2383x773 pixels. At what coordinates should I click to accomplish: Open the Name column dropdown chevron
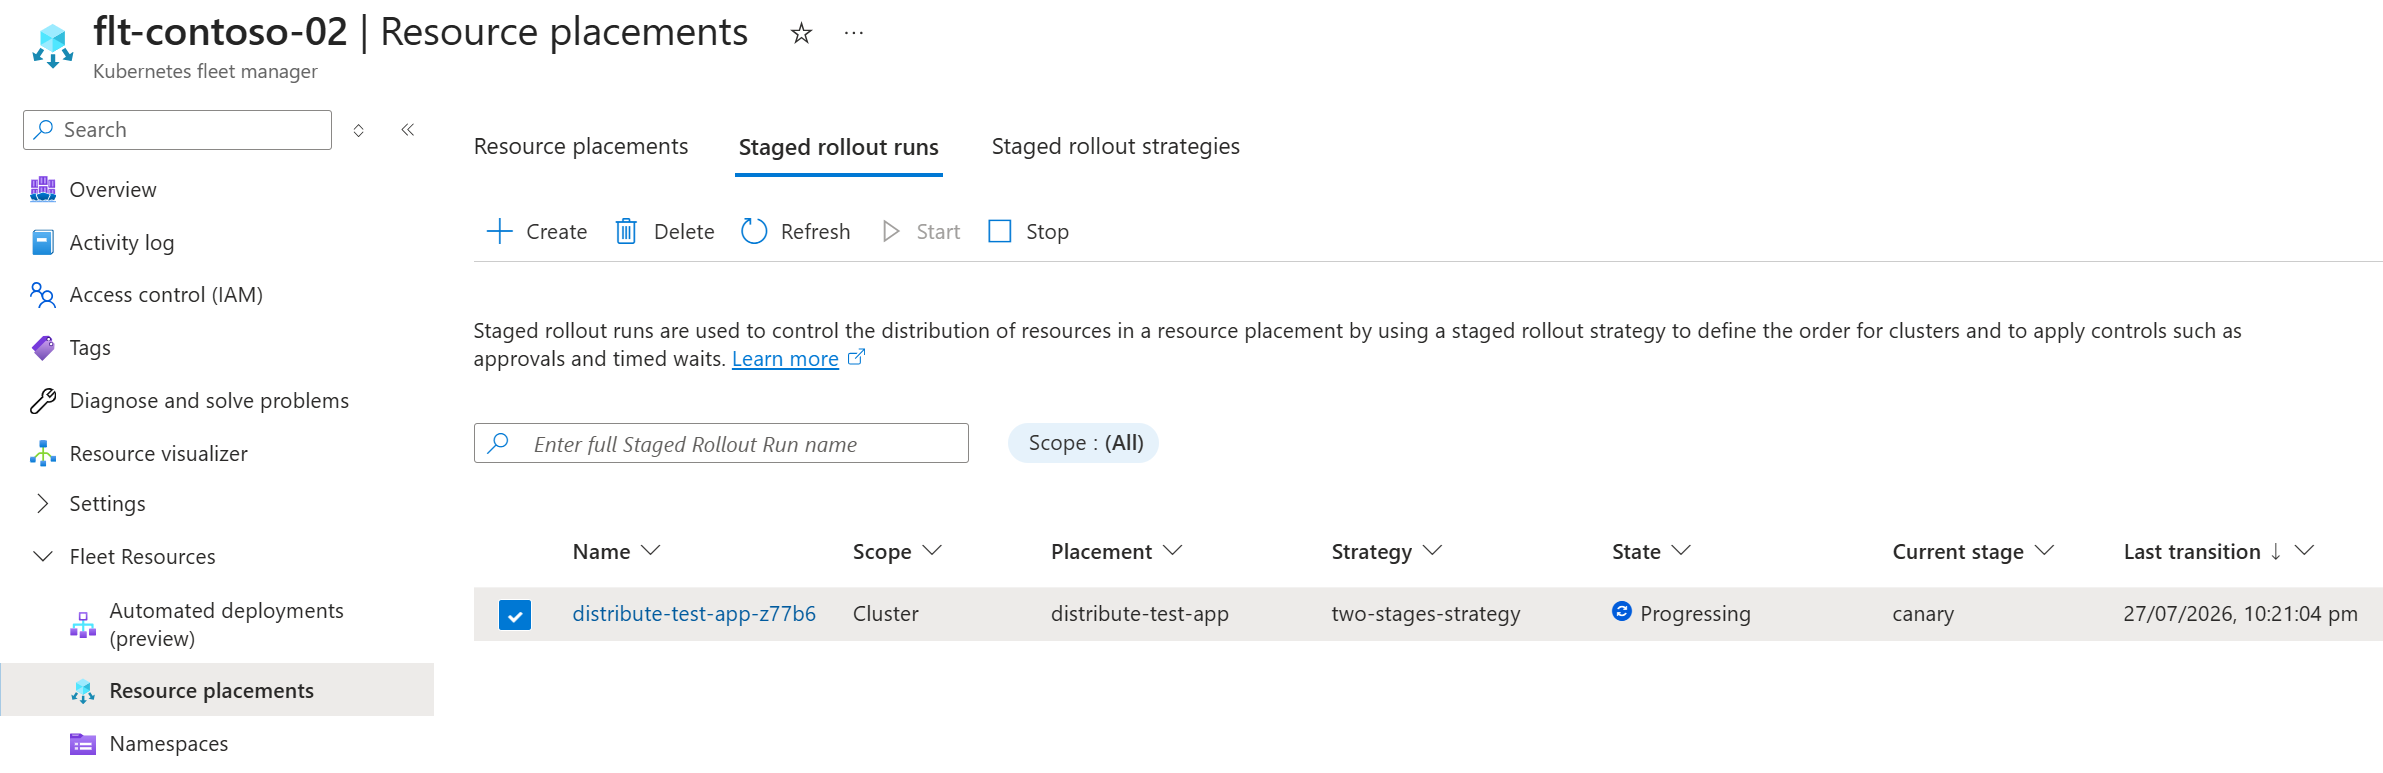pyautogui.click(x=650, y=550)
